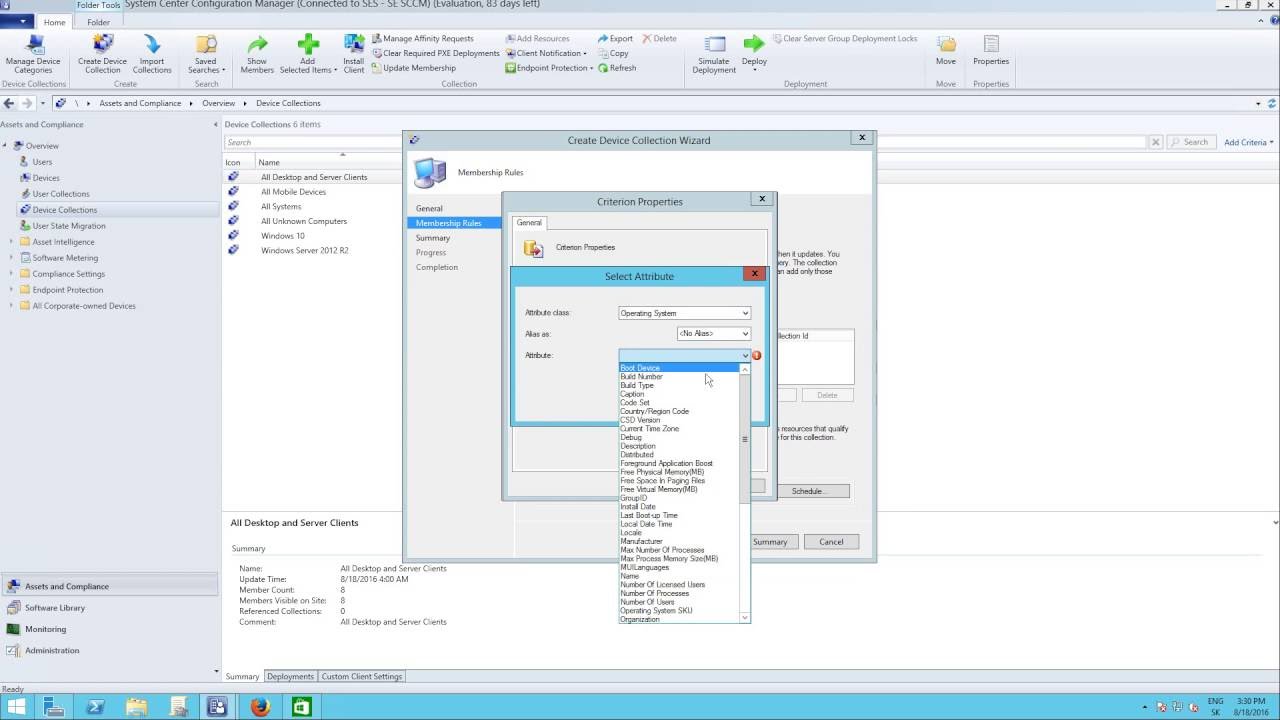
Task: Select Windows Server 2012 R2 row
Action: click(x=304, y=251)
